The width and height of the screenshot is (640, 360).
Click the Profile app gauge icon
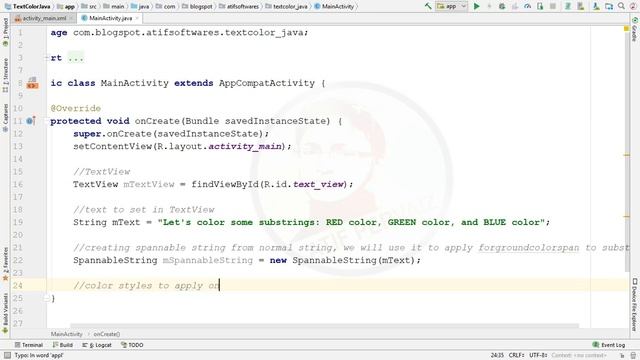pyautogui.click(x=527, y=6)
